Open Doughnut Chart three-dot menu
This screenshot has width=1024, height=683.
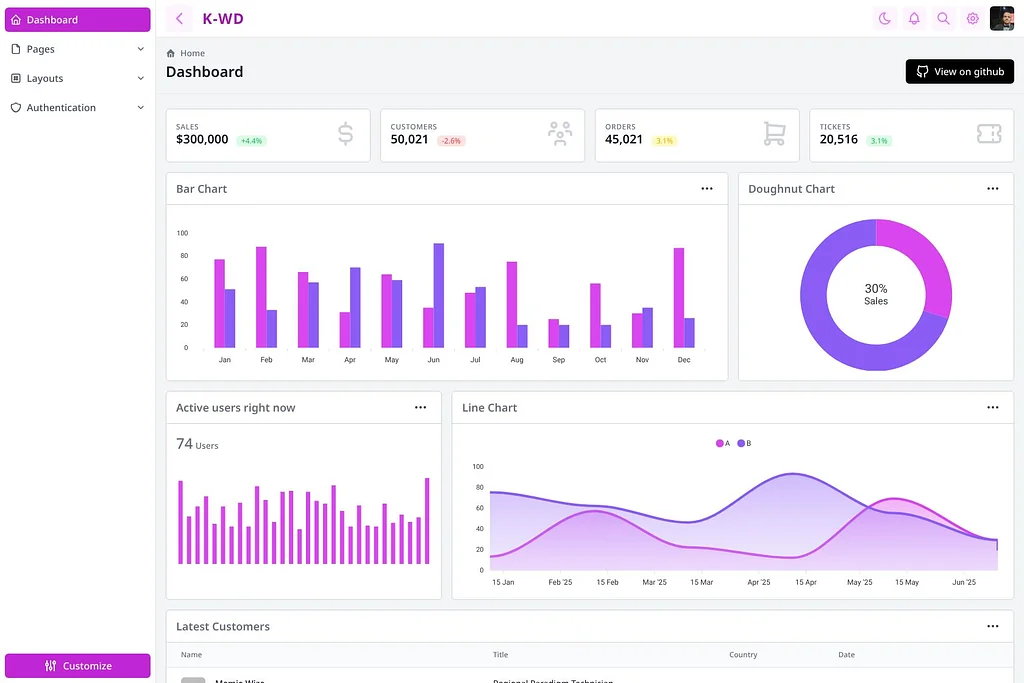coord(992,189)
